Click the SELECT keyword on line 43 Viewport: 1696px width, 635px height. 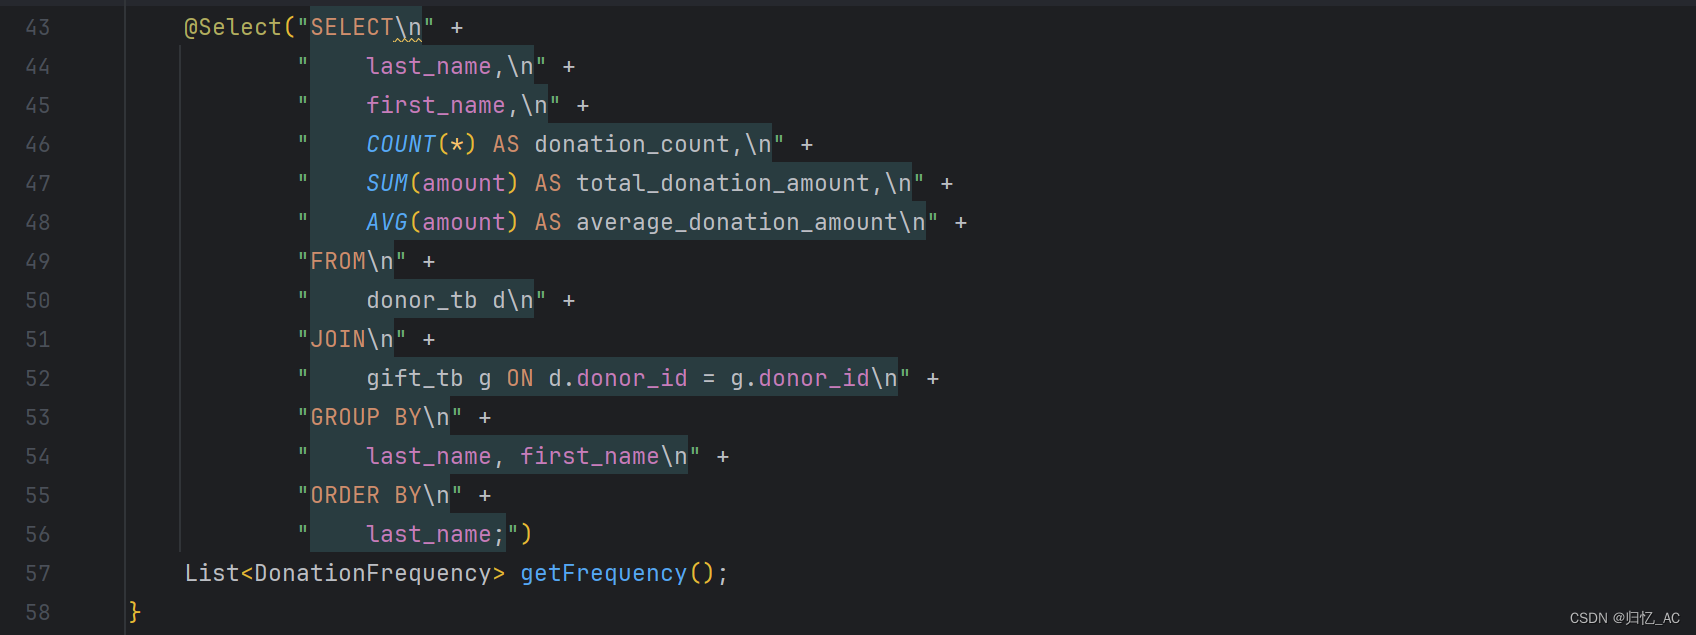coord(352,28)
